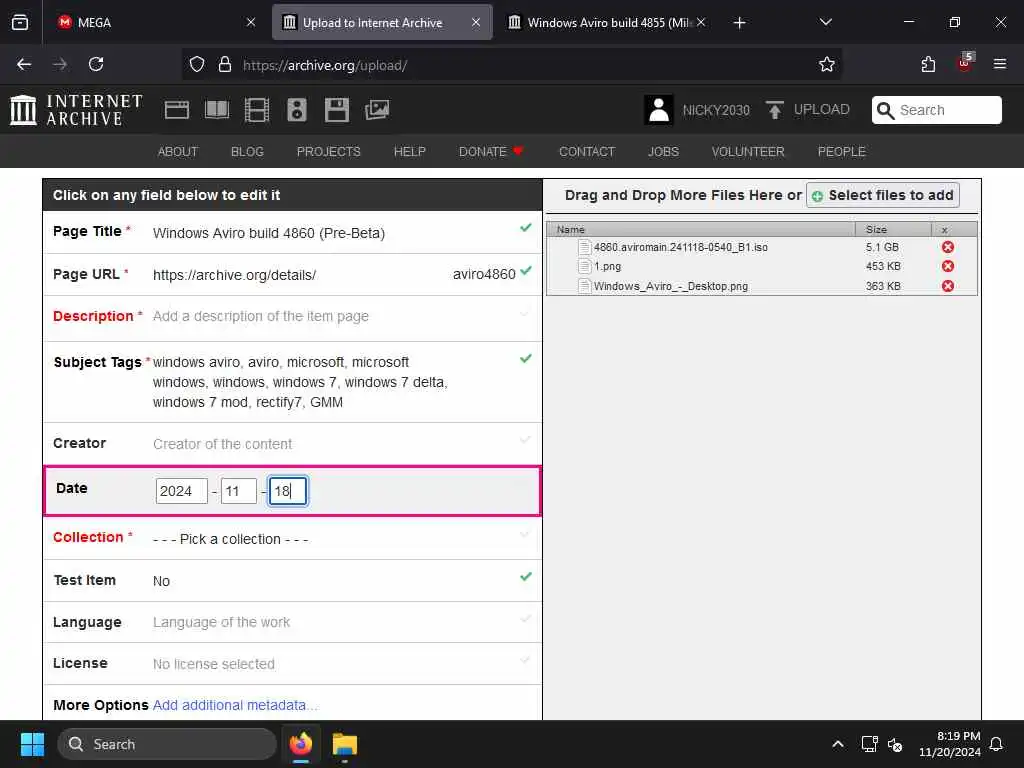Open the ABOUT menu item
This screenshot has width=1024, height=768.
pyautogui.click(x=178, y=152)
